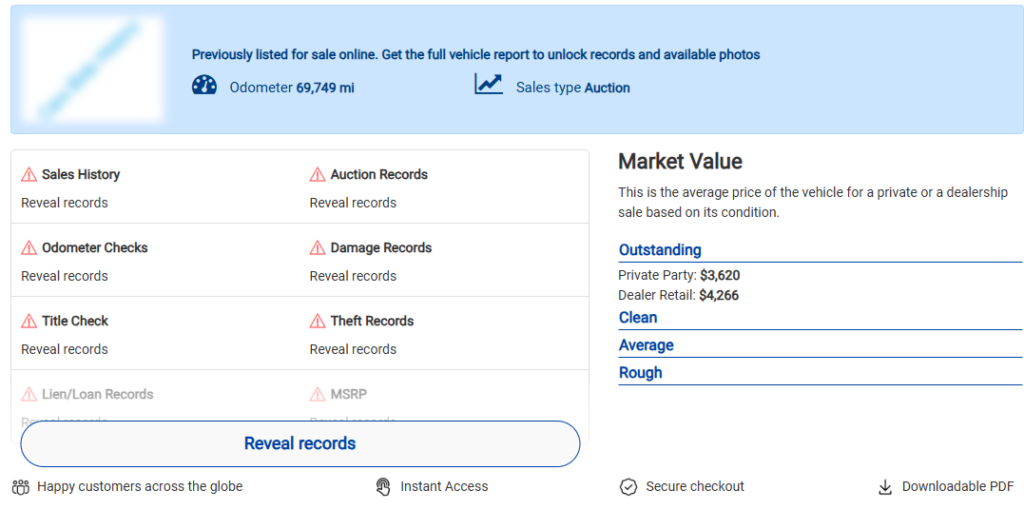Click the sales type chart icon
Image resolution: width=1024 pixels, height=510 pixels.
point(488,84)
